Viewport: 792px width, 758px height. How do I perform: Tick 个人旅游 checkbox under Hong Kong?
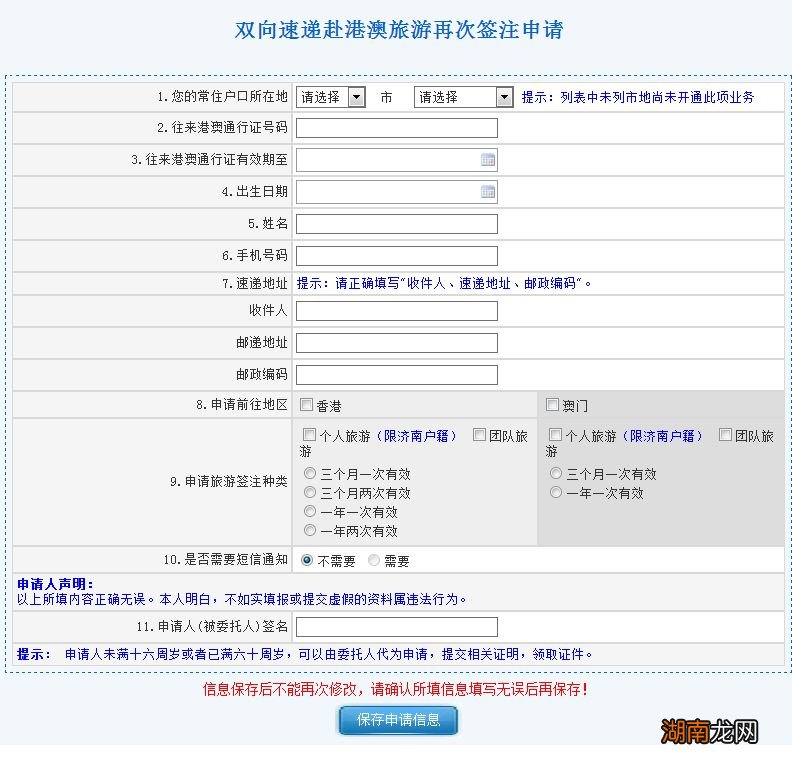coord(309,435)
